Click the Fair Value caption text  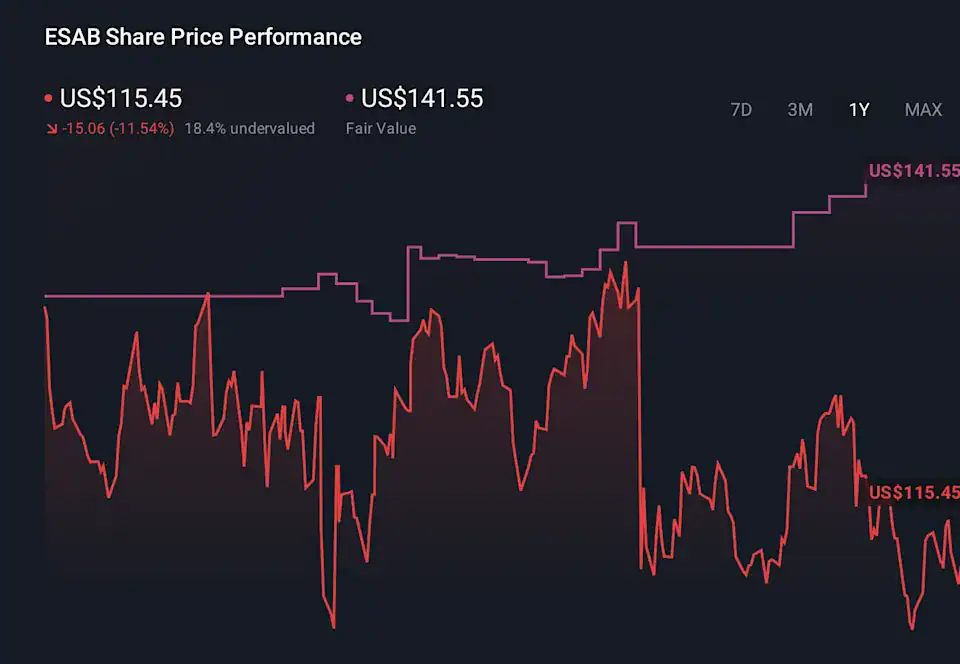pos(381,128)
